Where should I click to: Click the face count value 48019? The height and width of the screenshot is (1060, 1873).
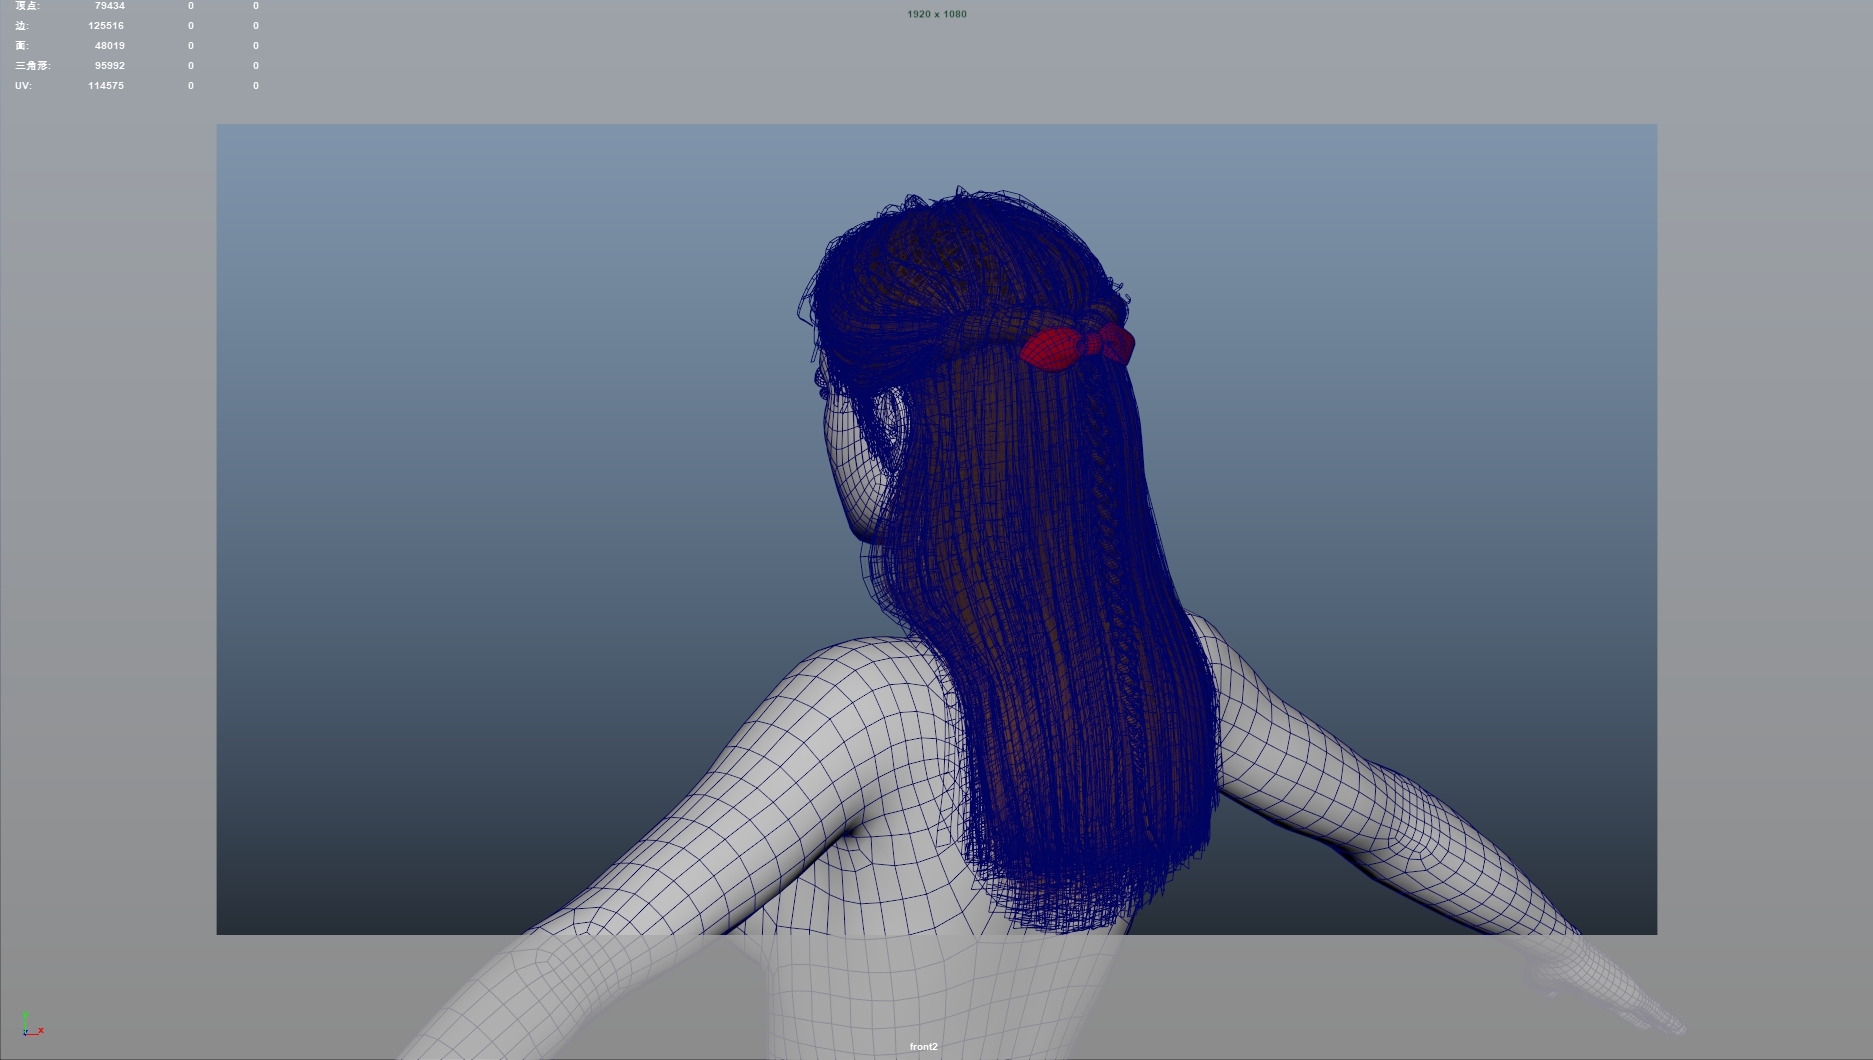pyautogui.click(x=110, y=46)
